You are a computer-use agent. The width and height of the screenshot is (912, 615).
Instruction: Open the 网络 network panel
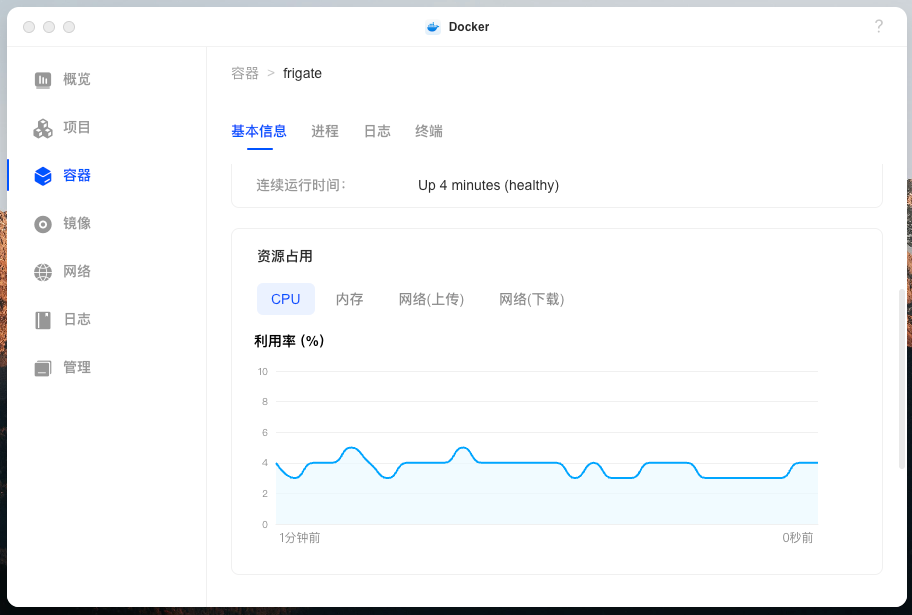coord(62,271)
